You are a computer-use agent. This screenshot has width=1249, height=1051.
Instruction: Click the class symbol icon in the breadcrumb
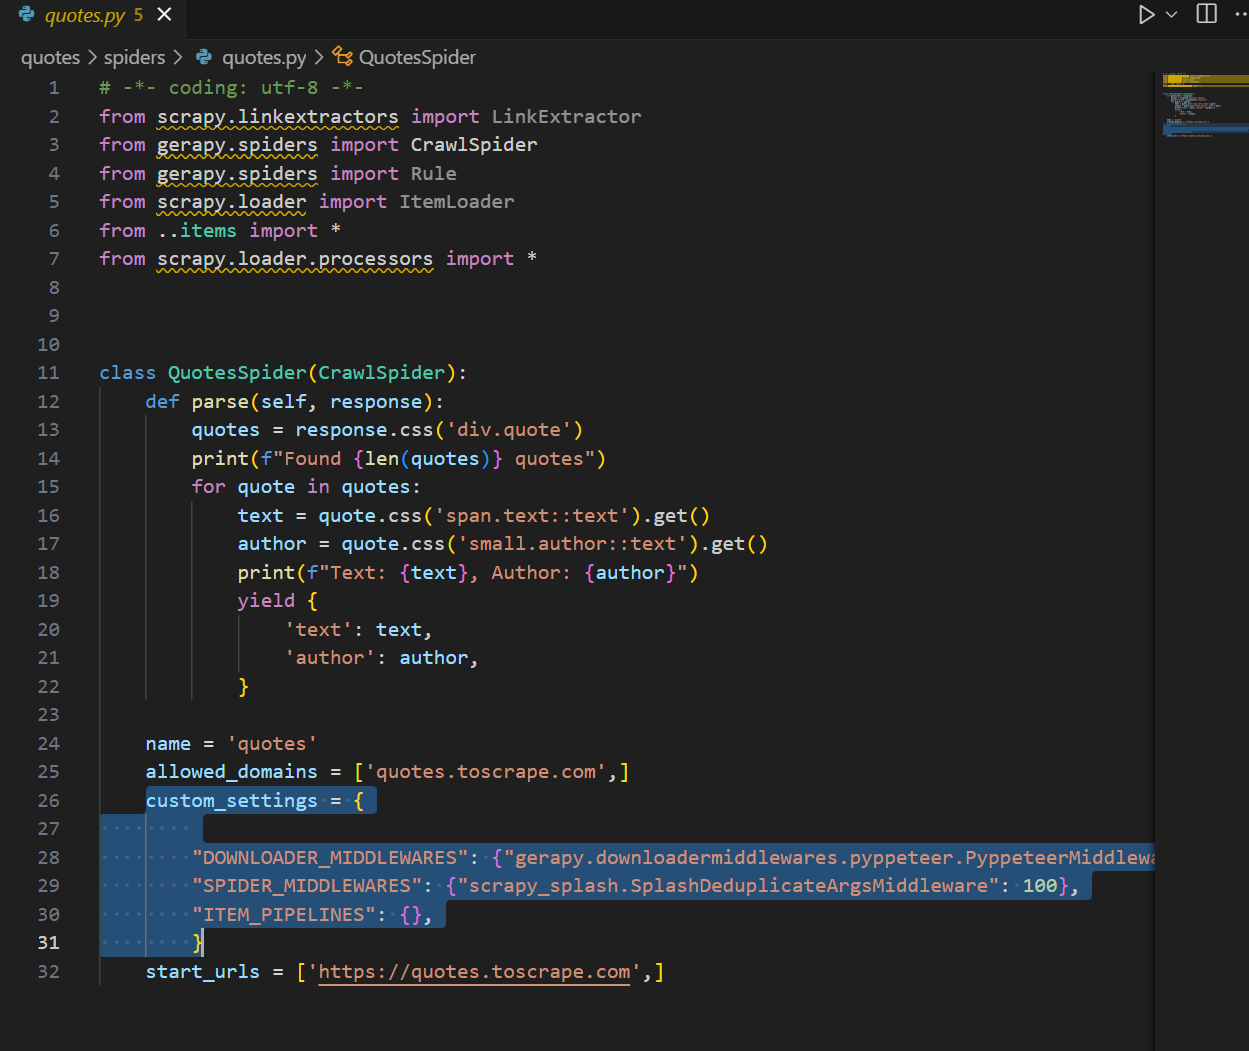coord(343,56)
